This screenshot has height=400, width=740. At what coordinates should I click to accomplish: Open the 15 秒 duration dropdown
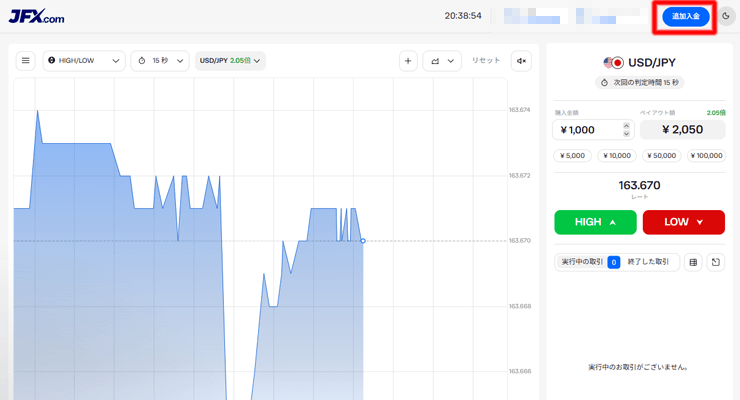(x=160, y=61)
